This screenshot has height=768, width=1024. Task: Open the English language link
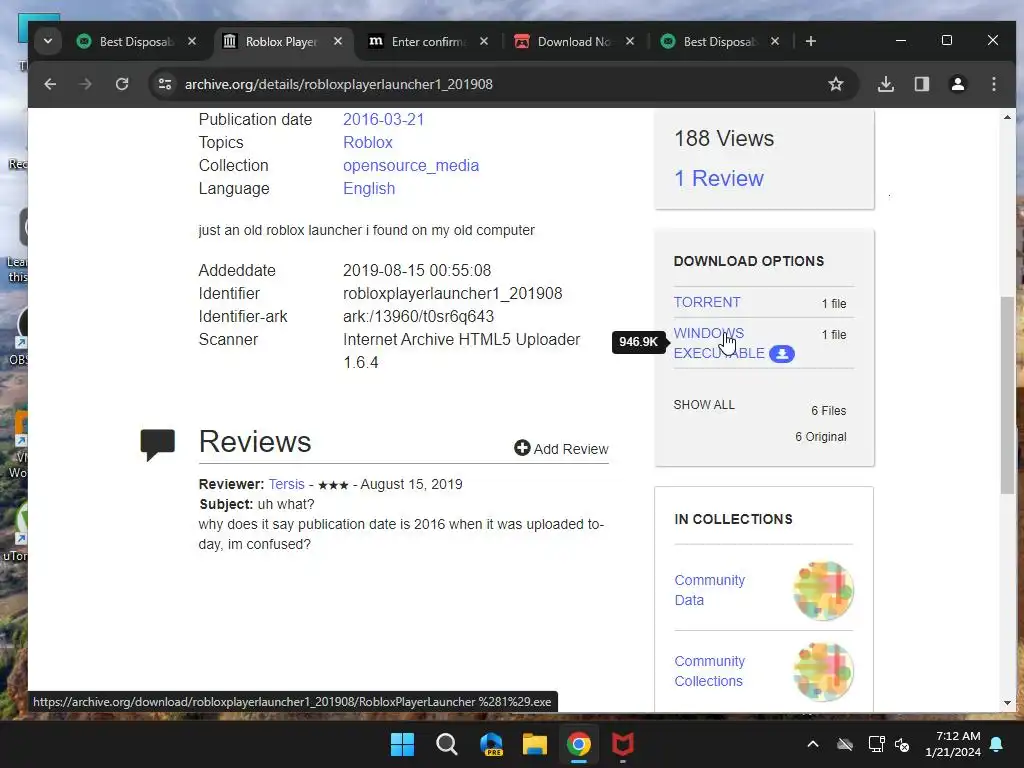[x=369, y=188]
